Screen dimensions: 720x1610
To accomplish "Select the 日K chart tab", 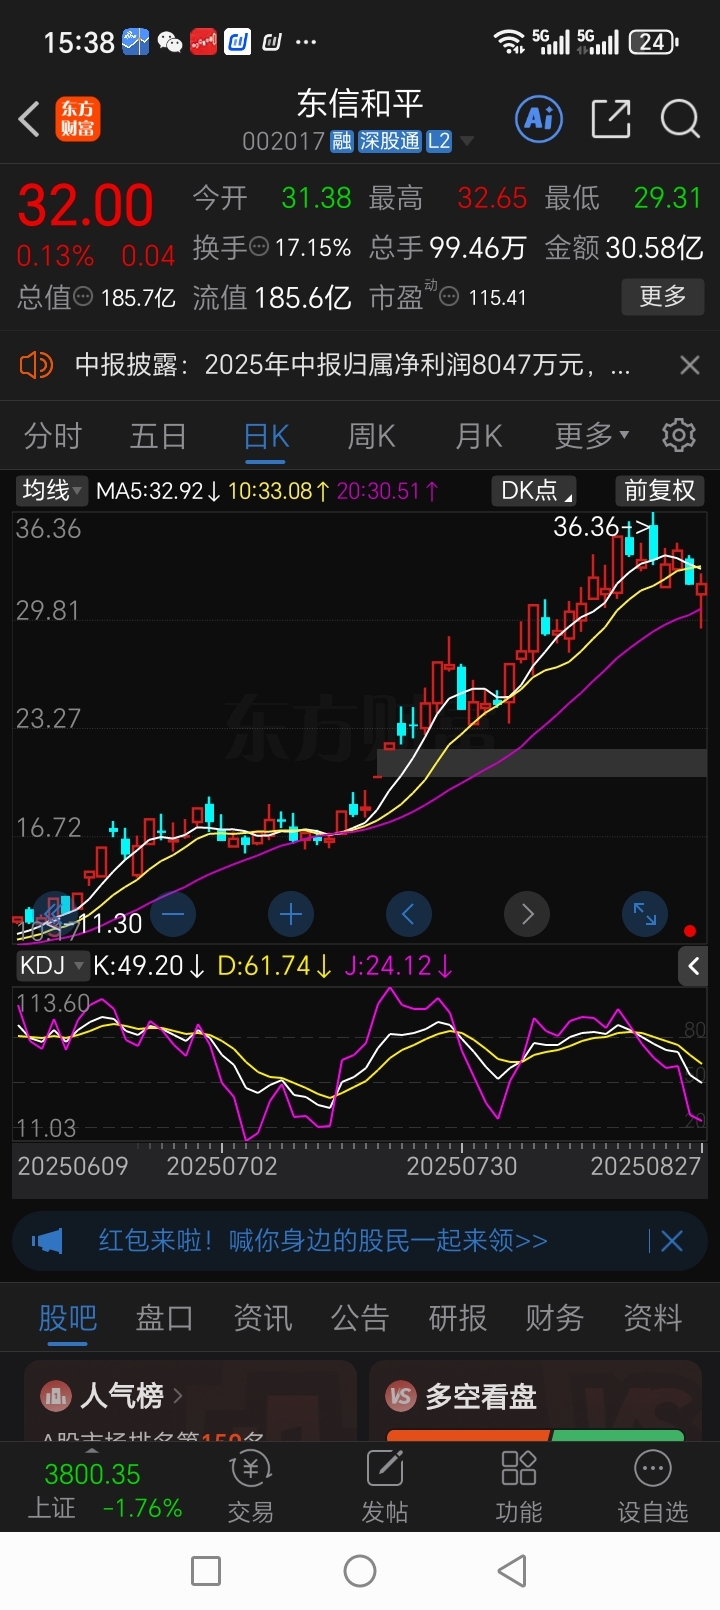I will (x=266, y=436).
